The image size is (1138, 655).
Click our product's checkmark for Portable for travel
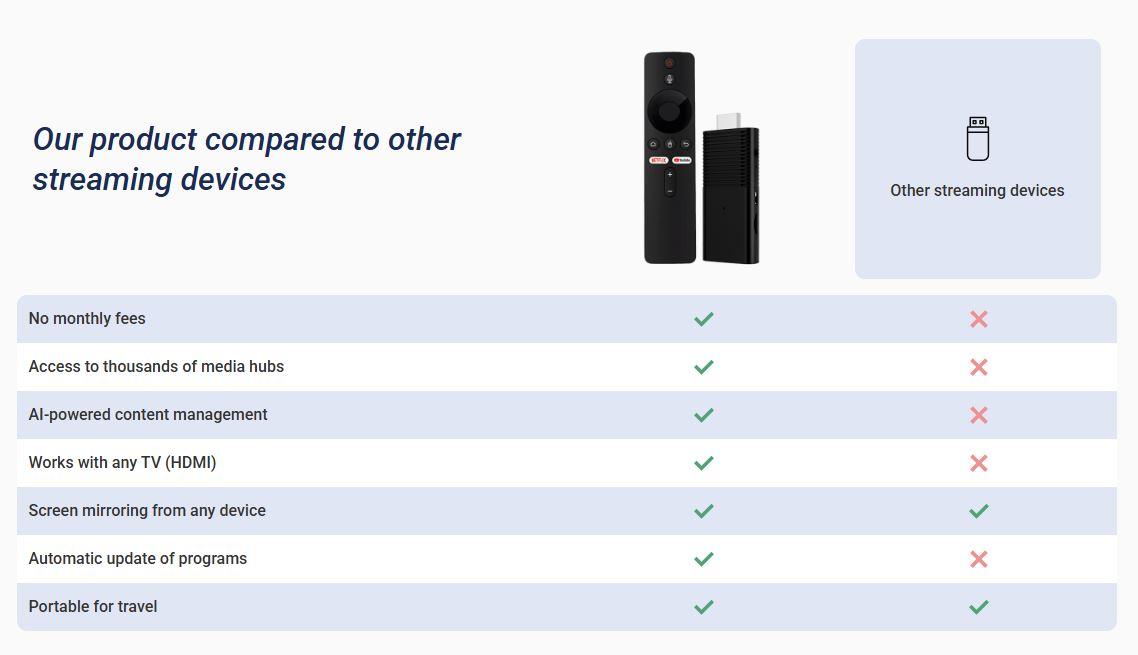(x=703, y=606)
